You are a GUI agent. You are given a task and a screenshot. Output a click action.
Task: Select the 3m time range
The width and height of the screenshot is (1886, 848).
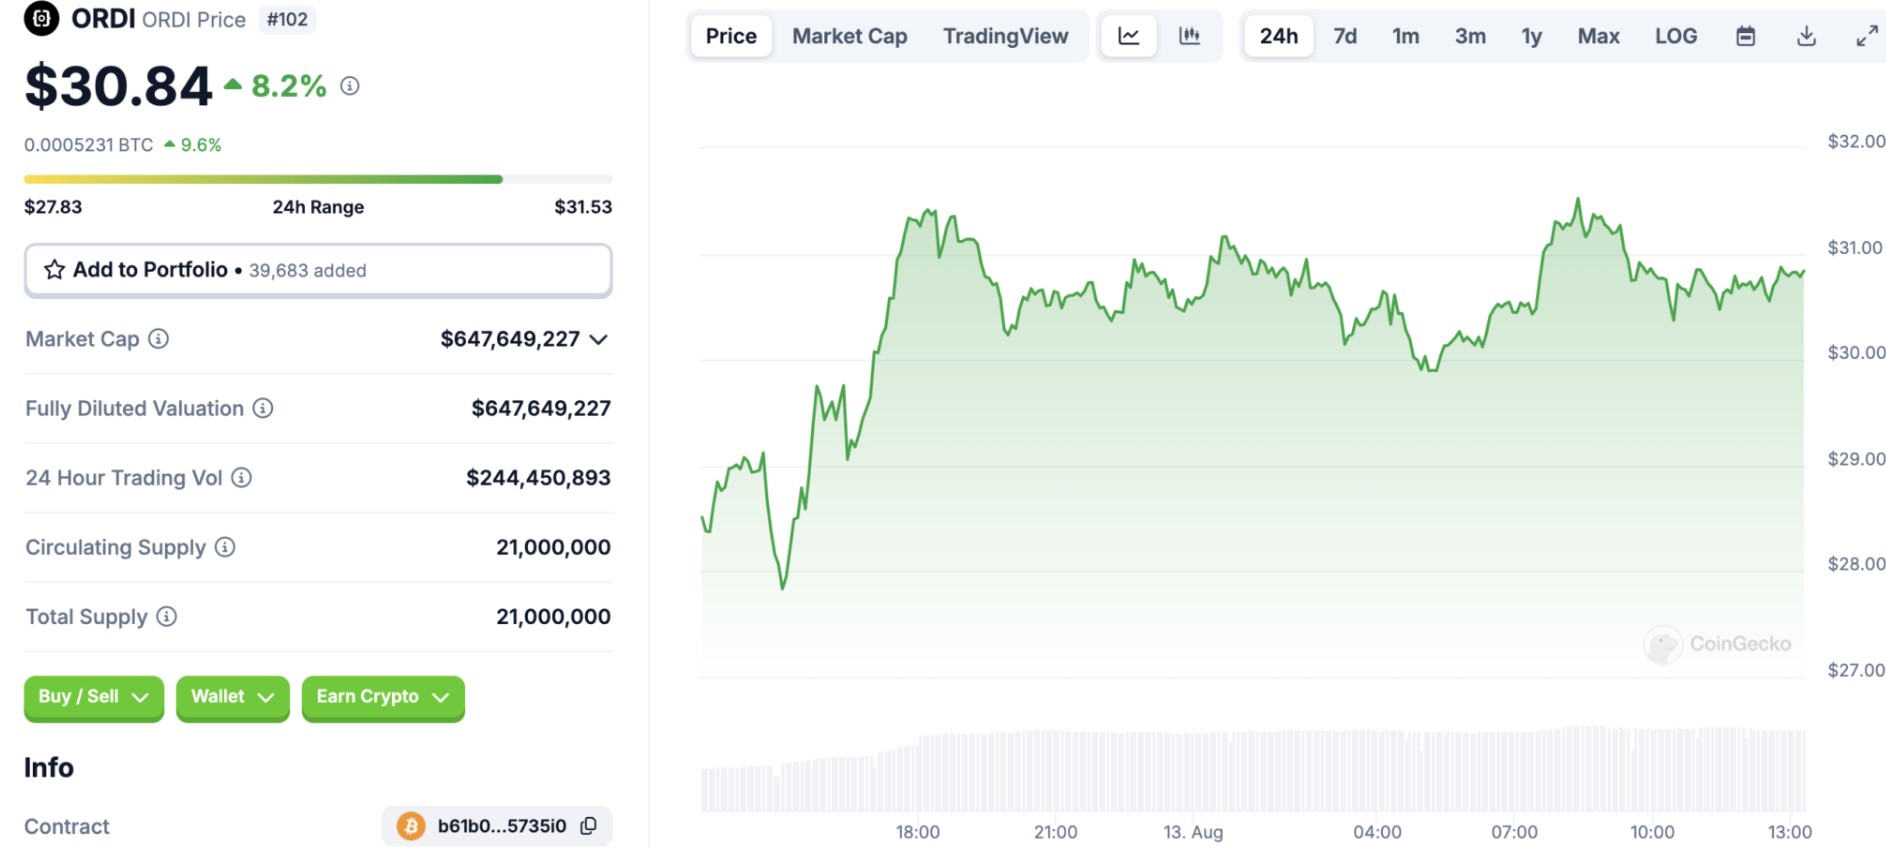(x=1470, y=36)
